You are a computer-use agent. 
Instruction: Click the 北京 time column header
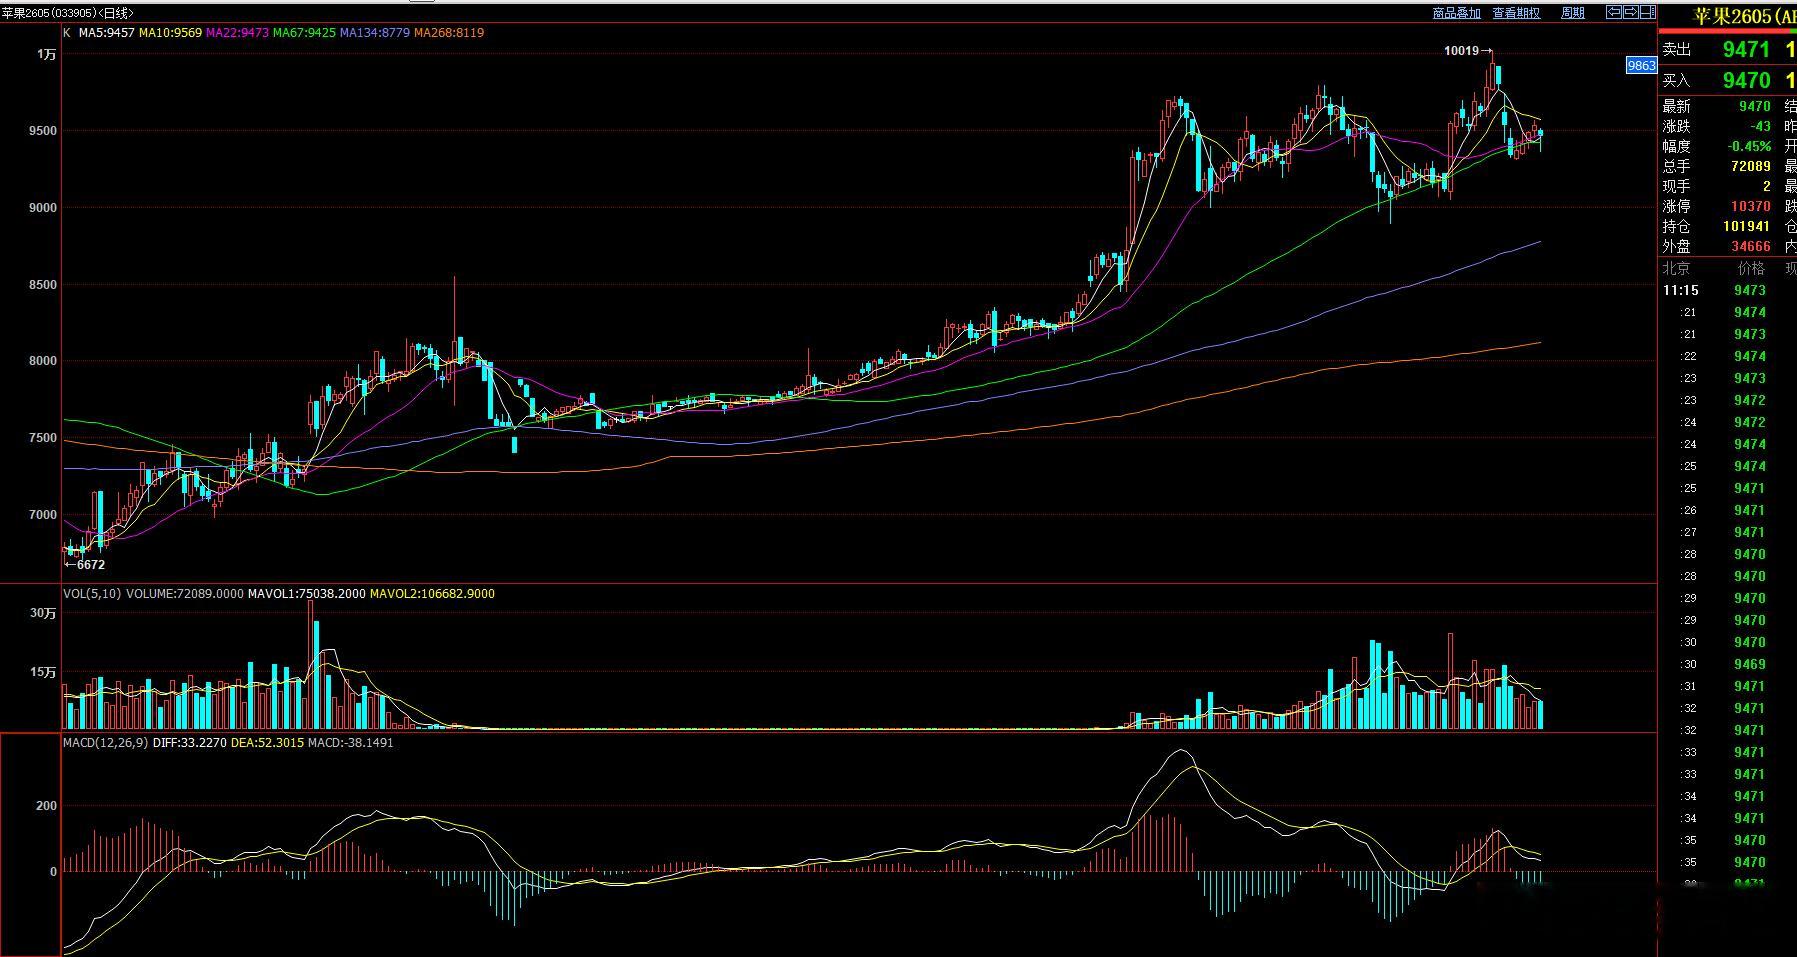pyautogui.click(x=1677, y=268)
